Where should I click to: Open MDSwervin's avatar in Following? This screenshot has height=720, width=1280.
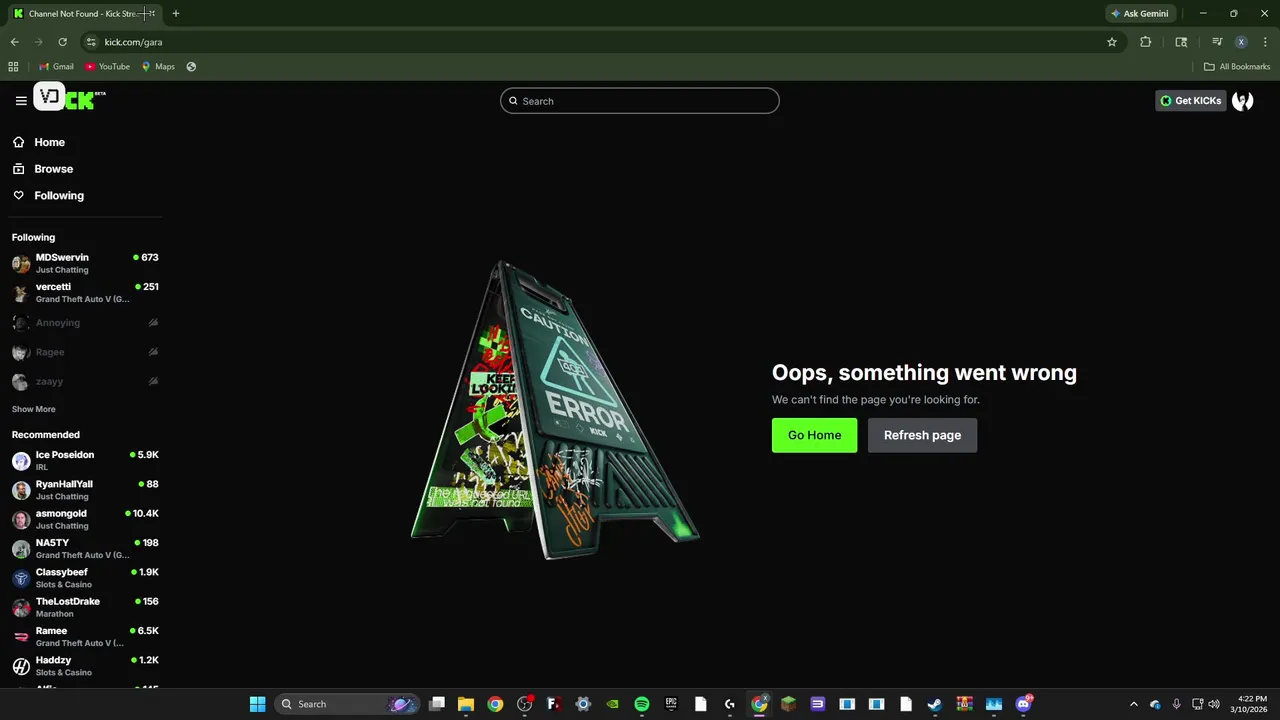(21, 264)
